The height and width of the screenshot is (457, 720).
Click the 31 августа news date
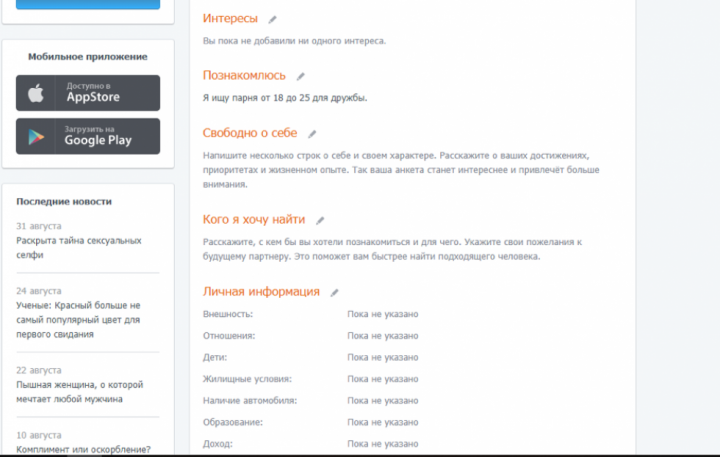coord(39,226)
